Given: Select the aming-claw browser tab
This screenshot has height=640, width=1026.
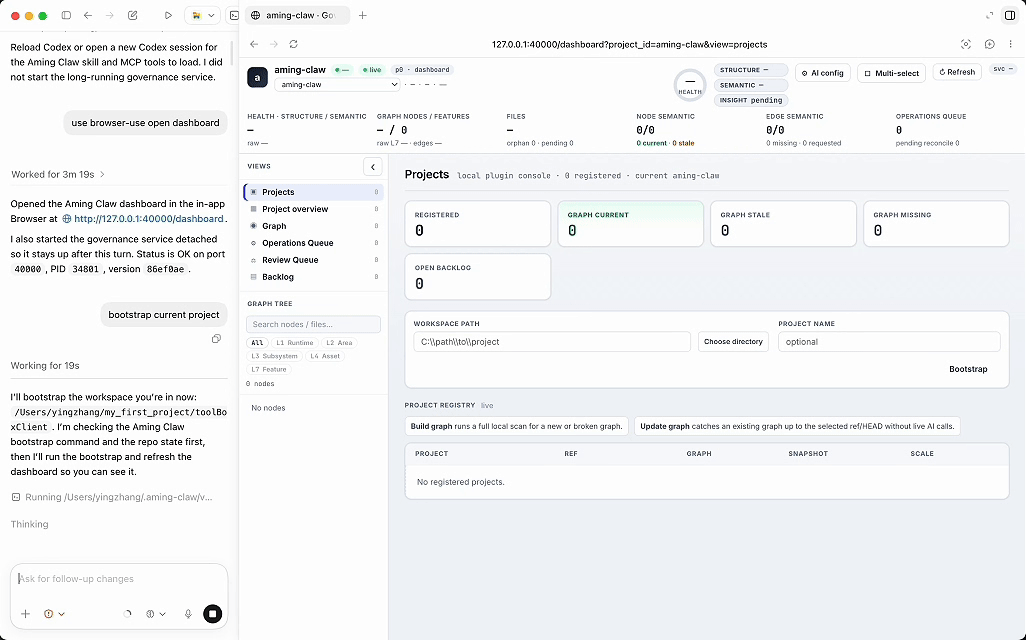Looking at the screenshot, I should [297, 15].
